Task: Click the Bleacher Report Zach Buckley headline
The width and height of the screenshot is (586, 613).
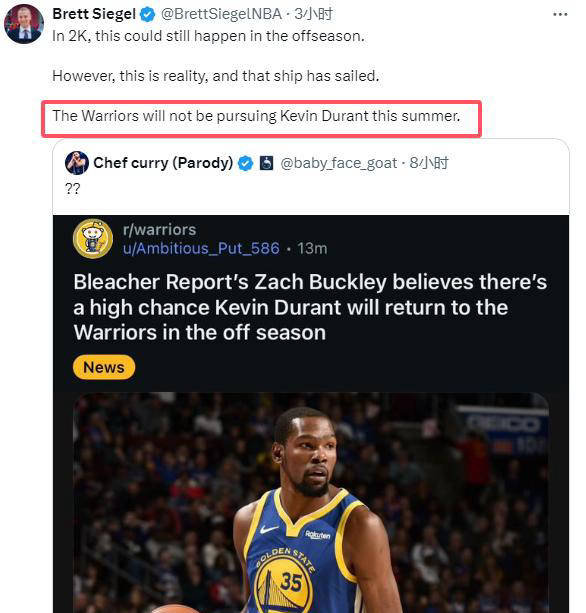Action: pyautogui.click(x=310, y=307)
